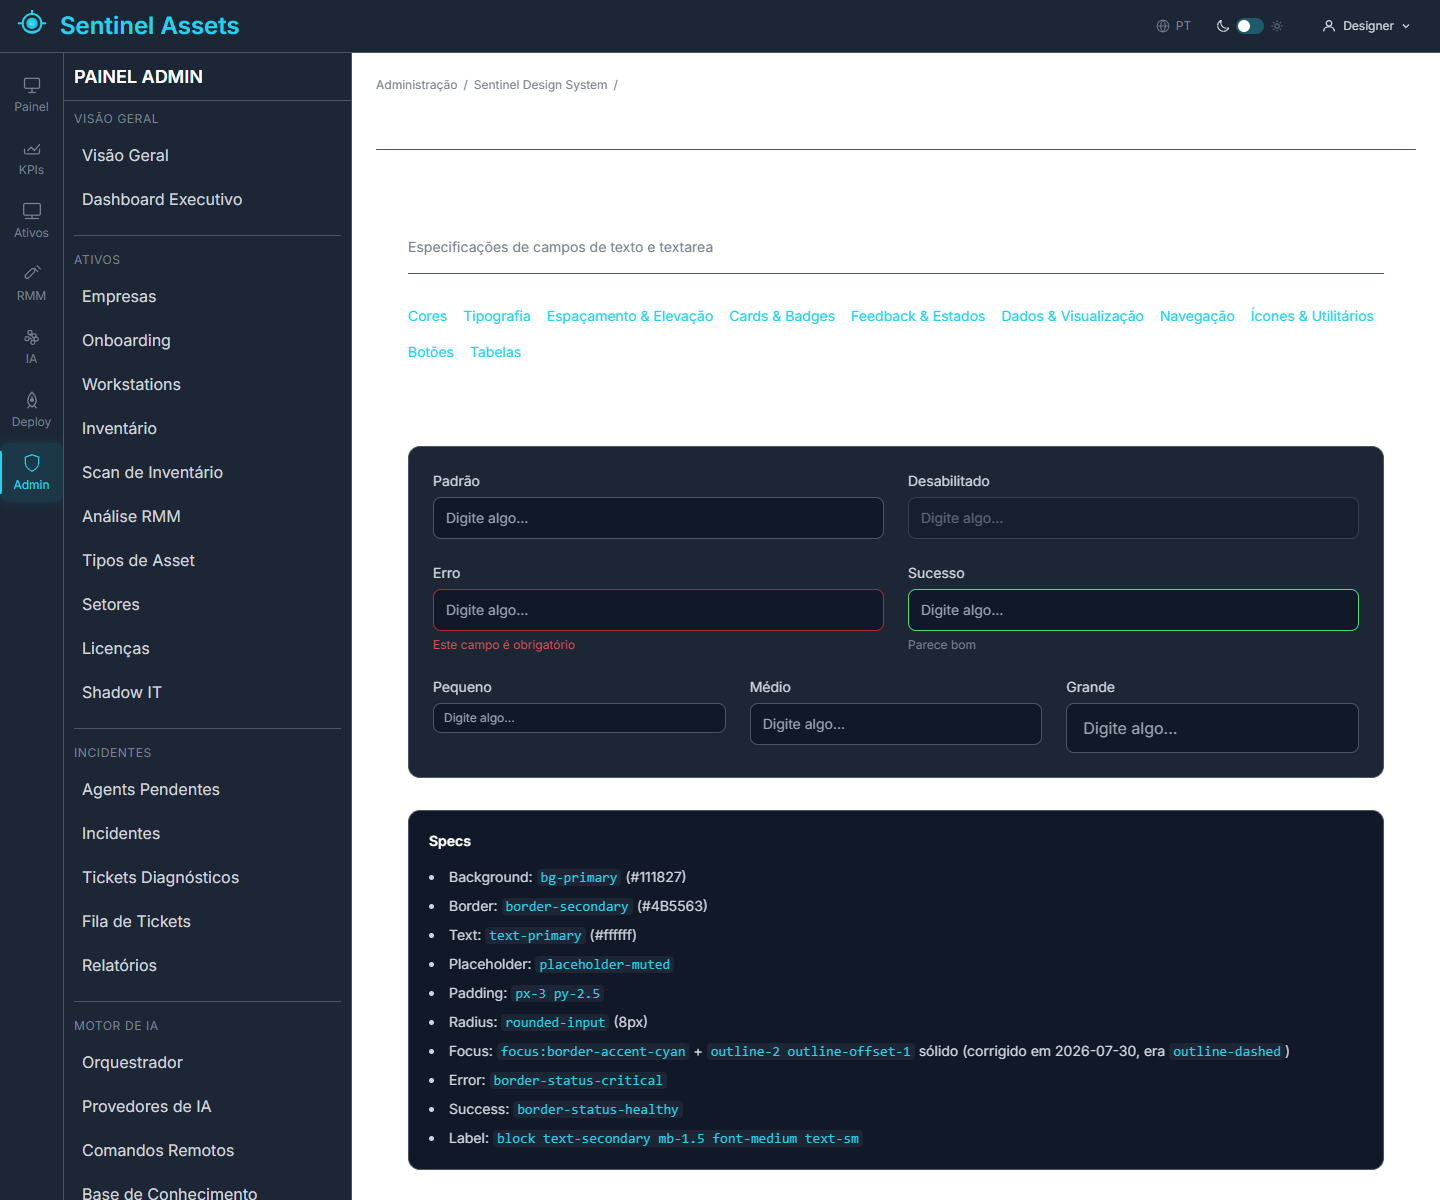The height and width of the screenshot is (1200, 1440).
Task: Click Sentinel Design System breadcrumb
Action: 540,85
